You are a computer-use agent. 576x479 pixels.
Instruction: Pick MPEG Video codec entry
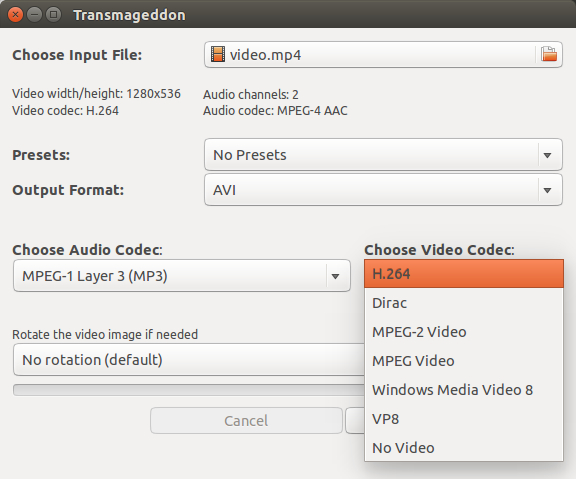tap(464, 361)
